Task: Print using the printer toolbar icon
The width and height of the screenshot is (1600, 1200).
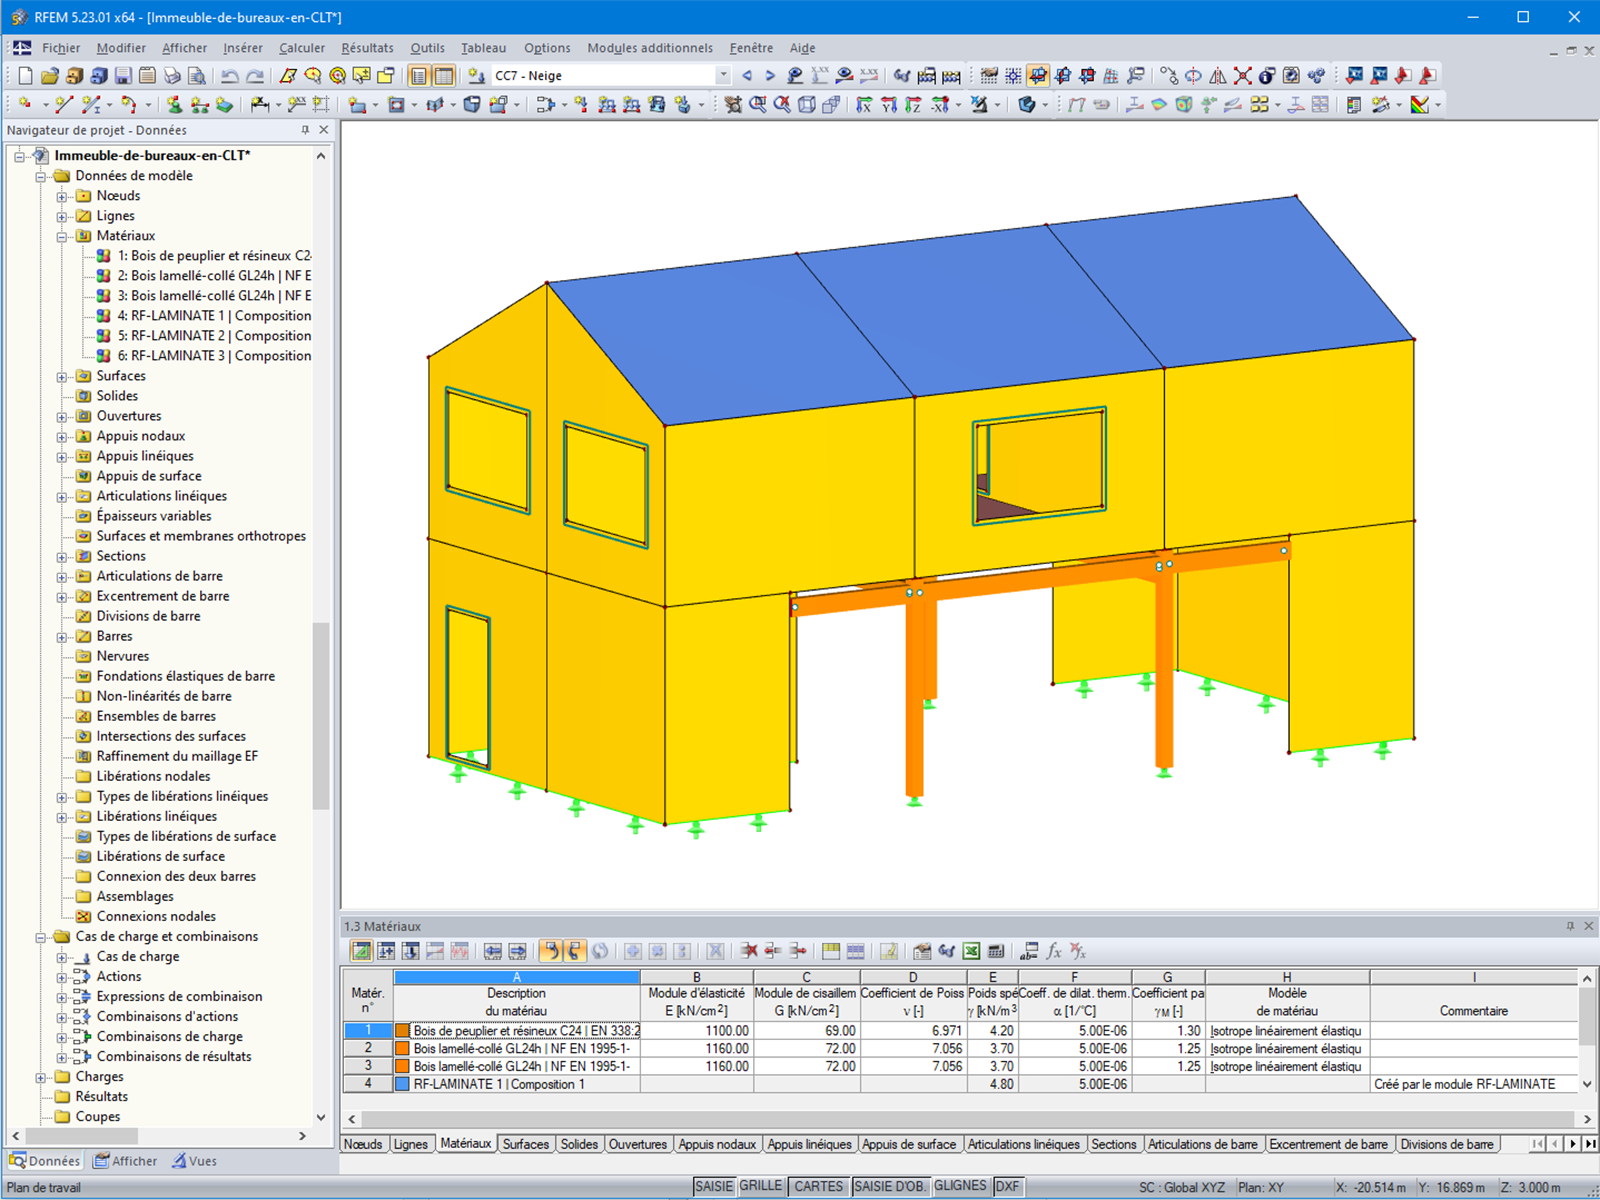Action: click(x=172, y=76)
